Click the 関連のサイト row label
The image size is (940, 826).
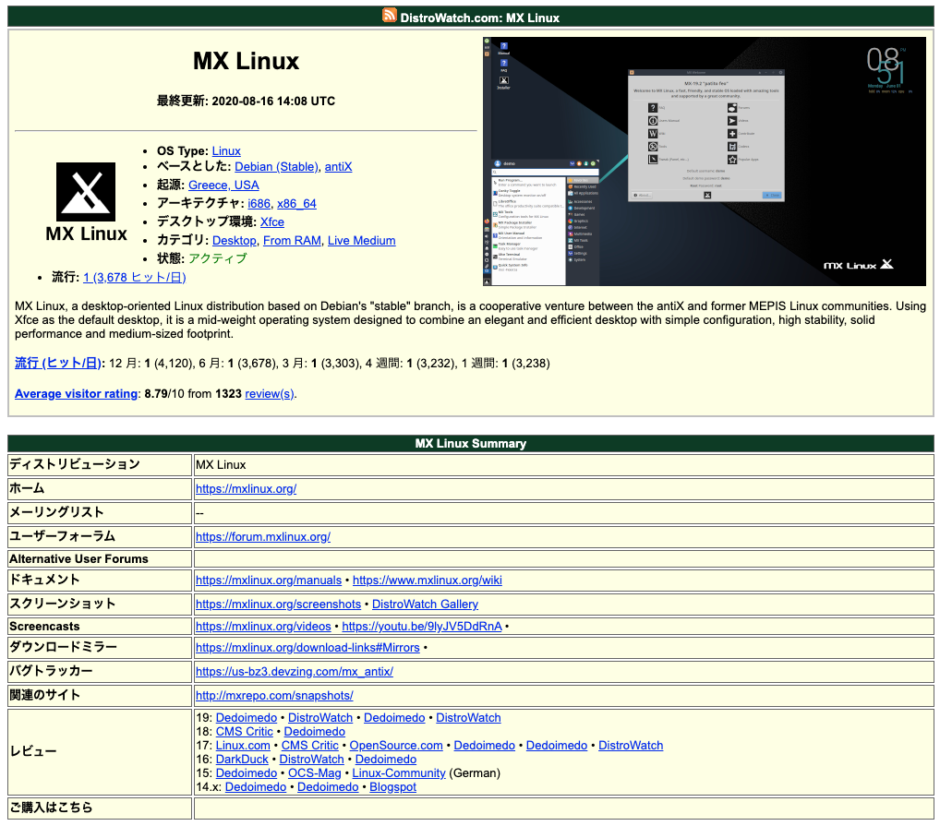44,695
